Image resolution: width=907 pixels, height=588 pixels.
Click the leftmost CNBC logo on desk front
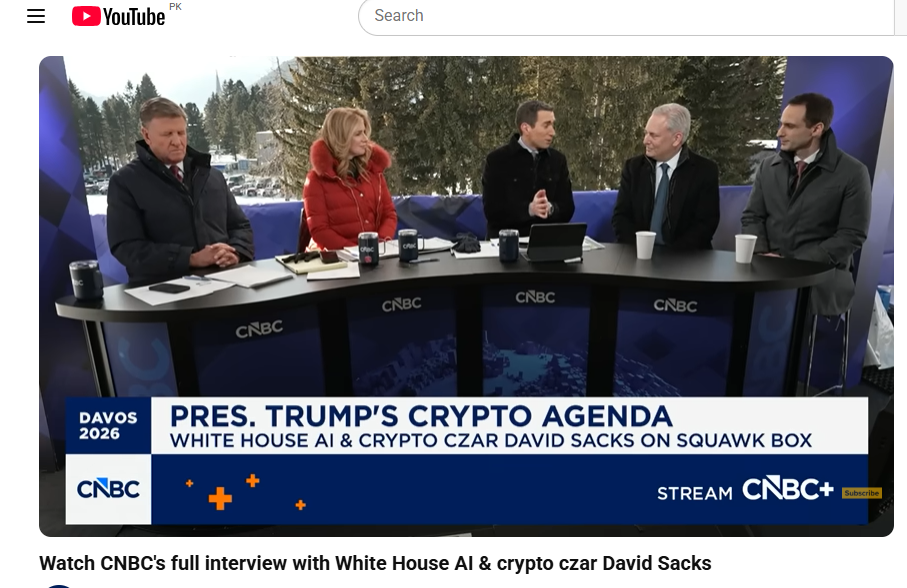(259, 329)
